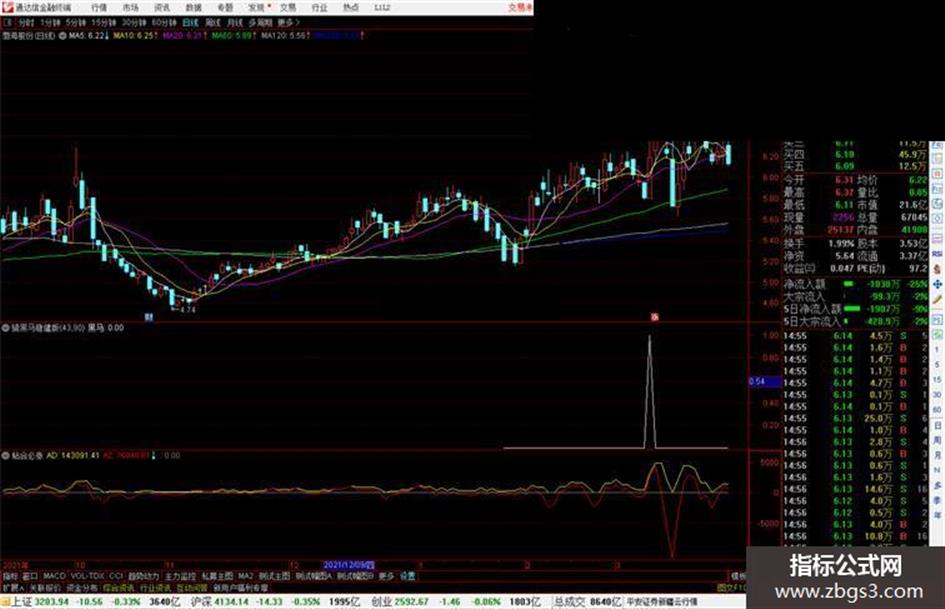Select the MA2 indicator tab

245,576
